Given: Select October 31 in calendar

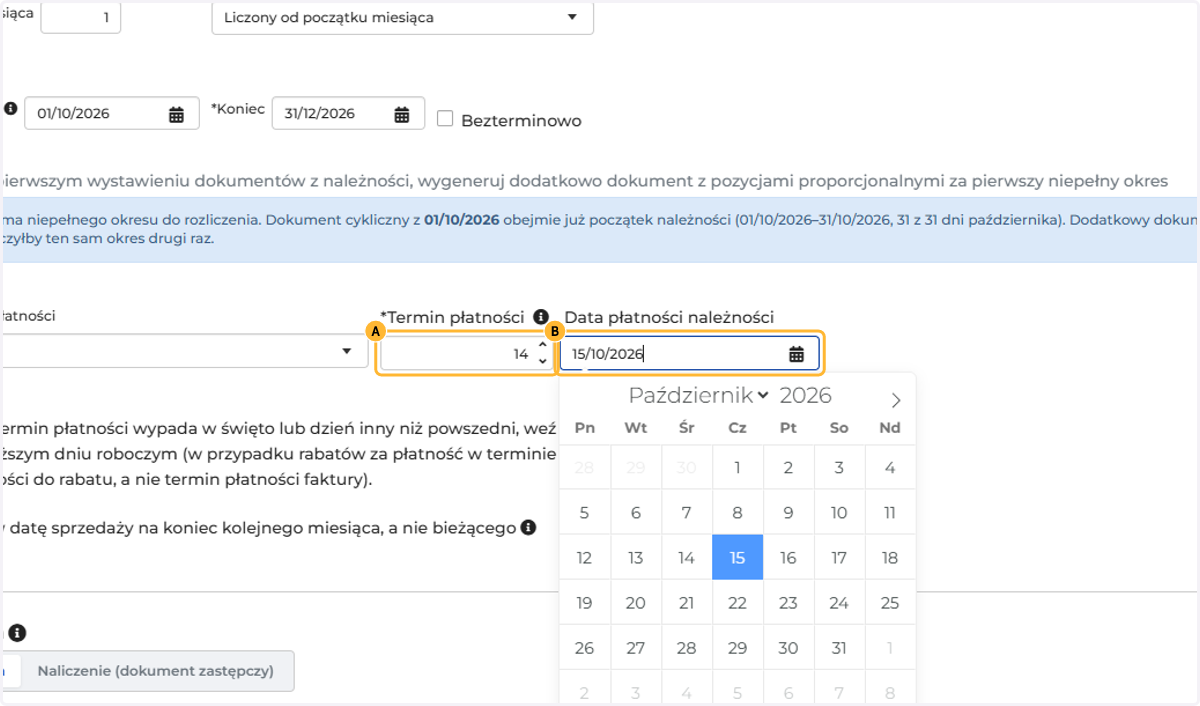Looking at the screenshot, I should point(839,647).
